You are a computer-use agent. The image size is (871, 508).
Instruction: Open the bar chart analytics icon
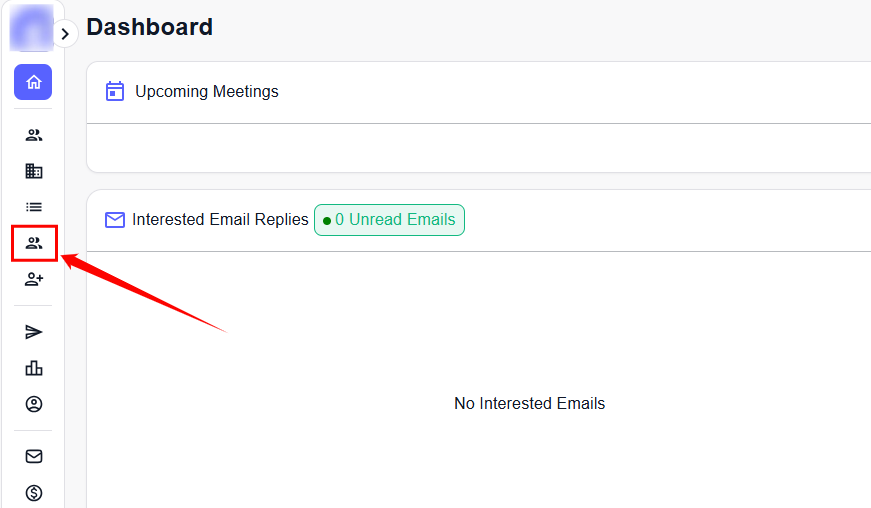[34, 368]
